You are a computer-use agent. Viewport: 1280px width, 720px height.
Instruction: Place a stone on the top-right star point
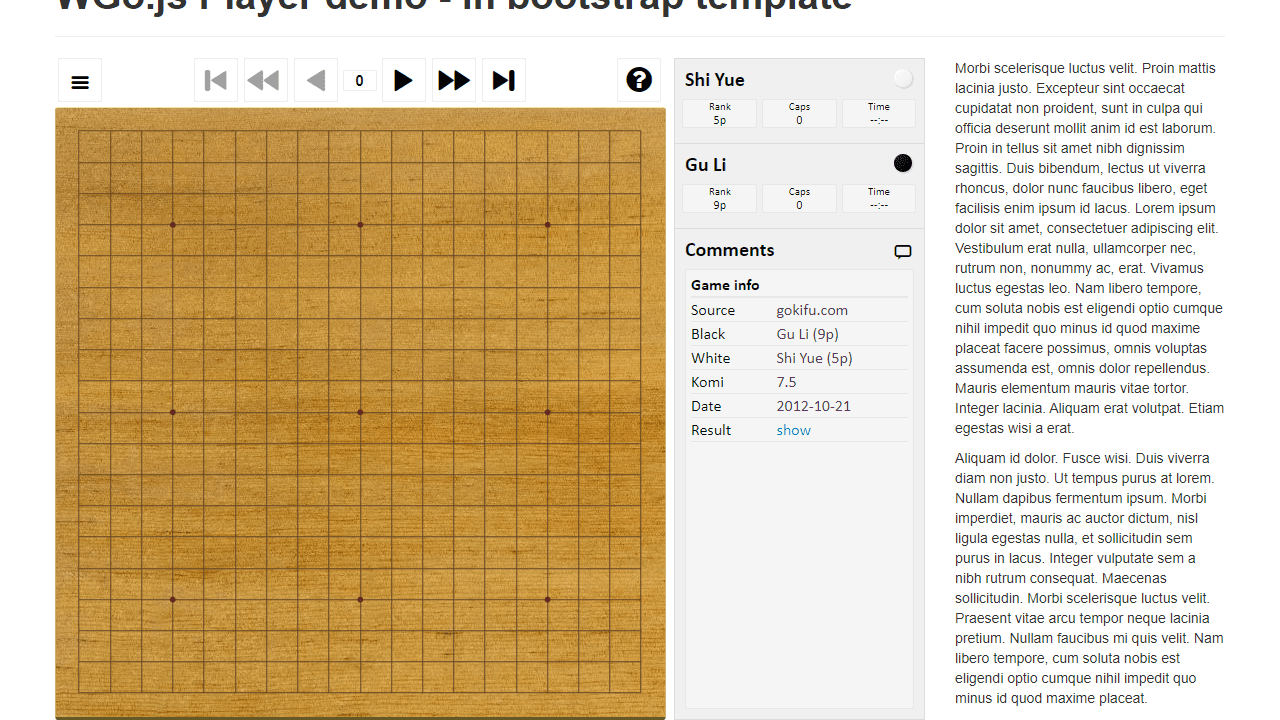coord(547,225)
